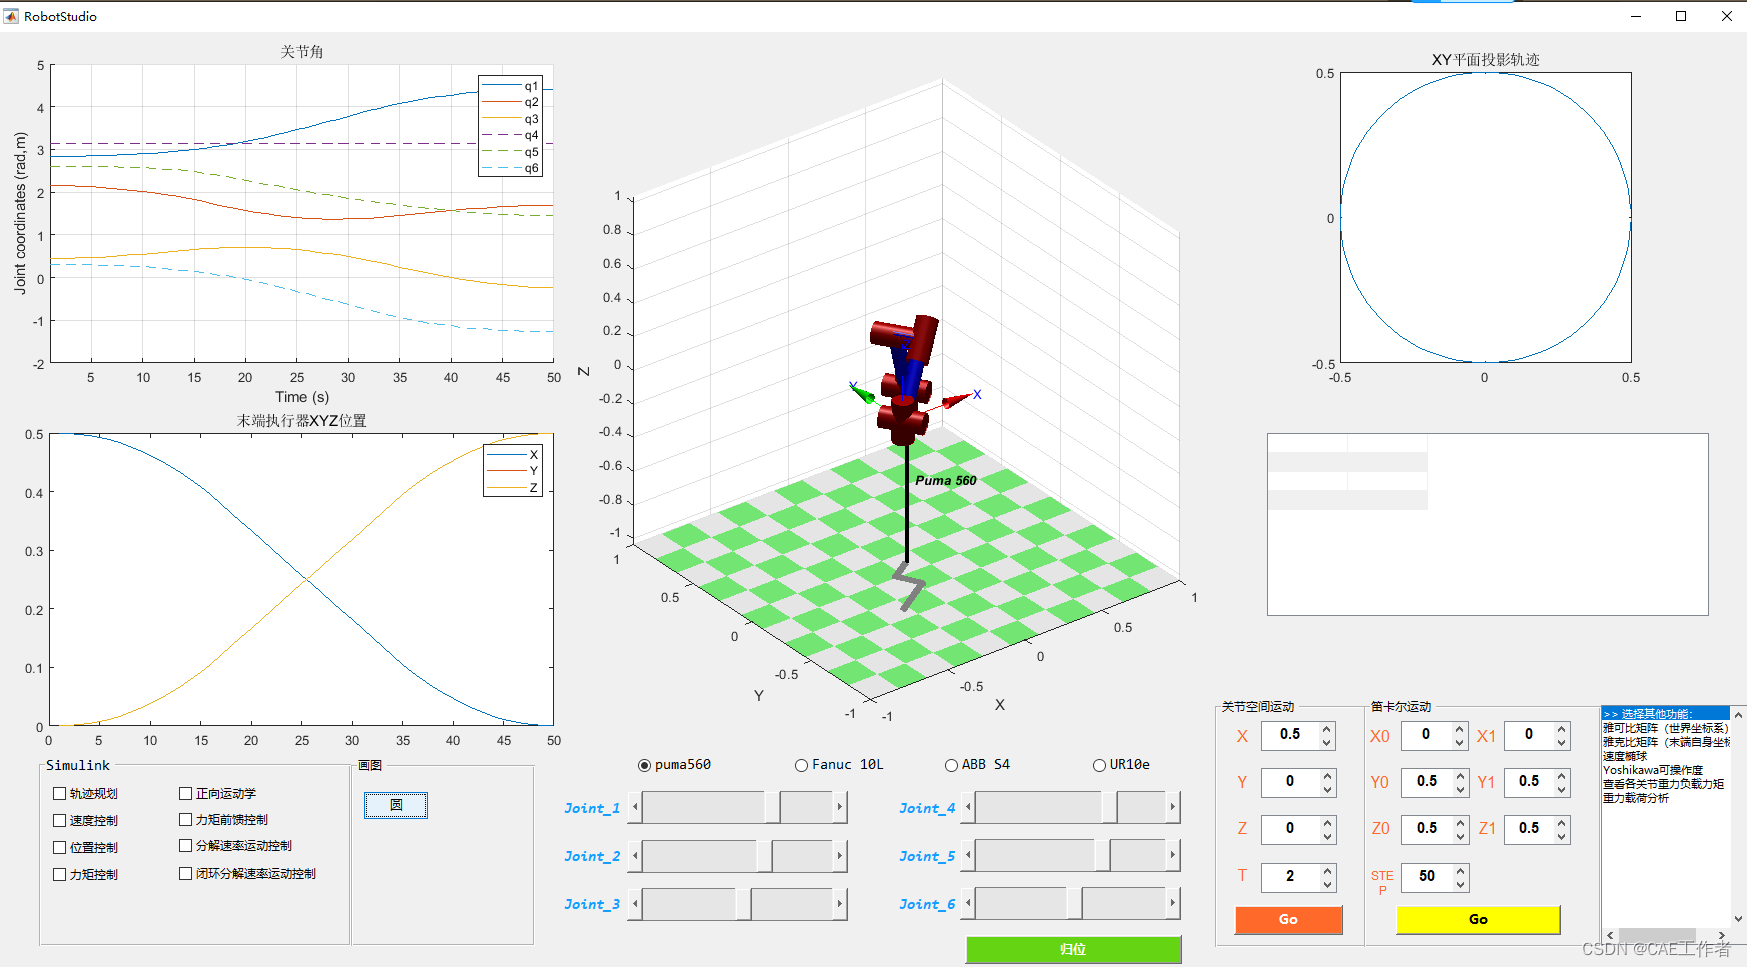Click the 圆 draw button

[396, 805]
